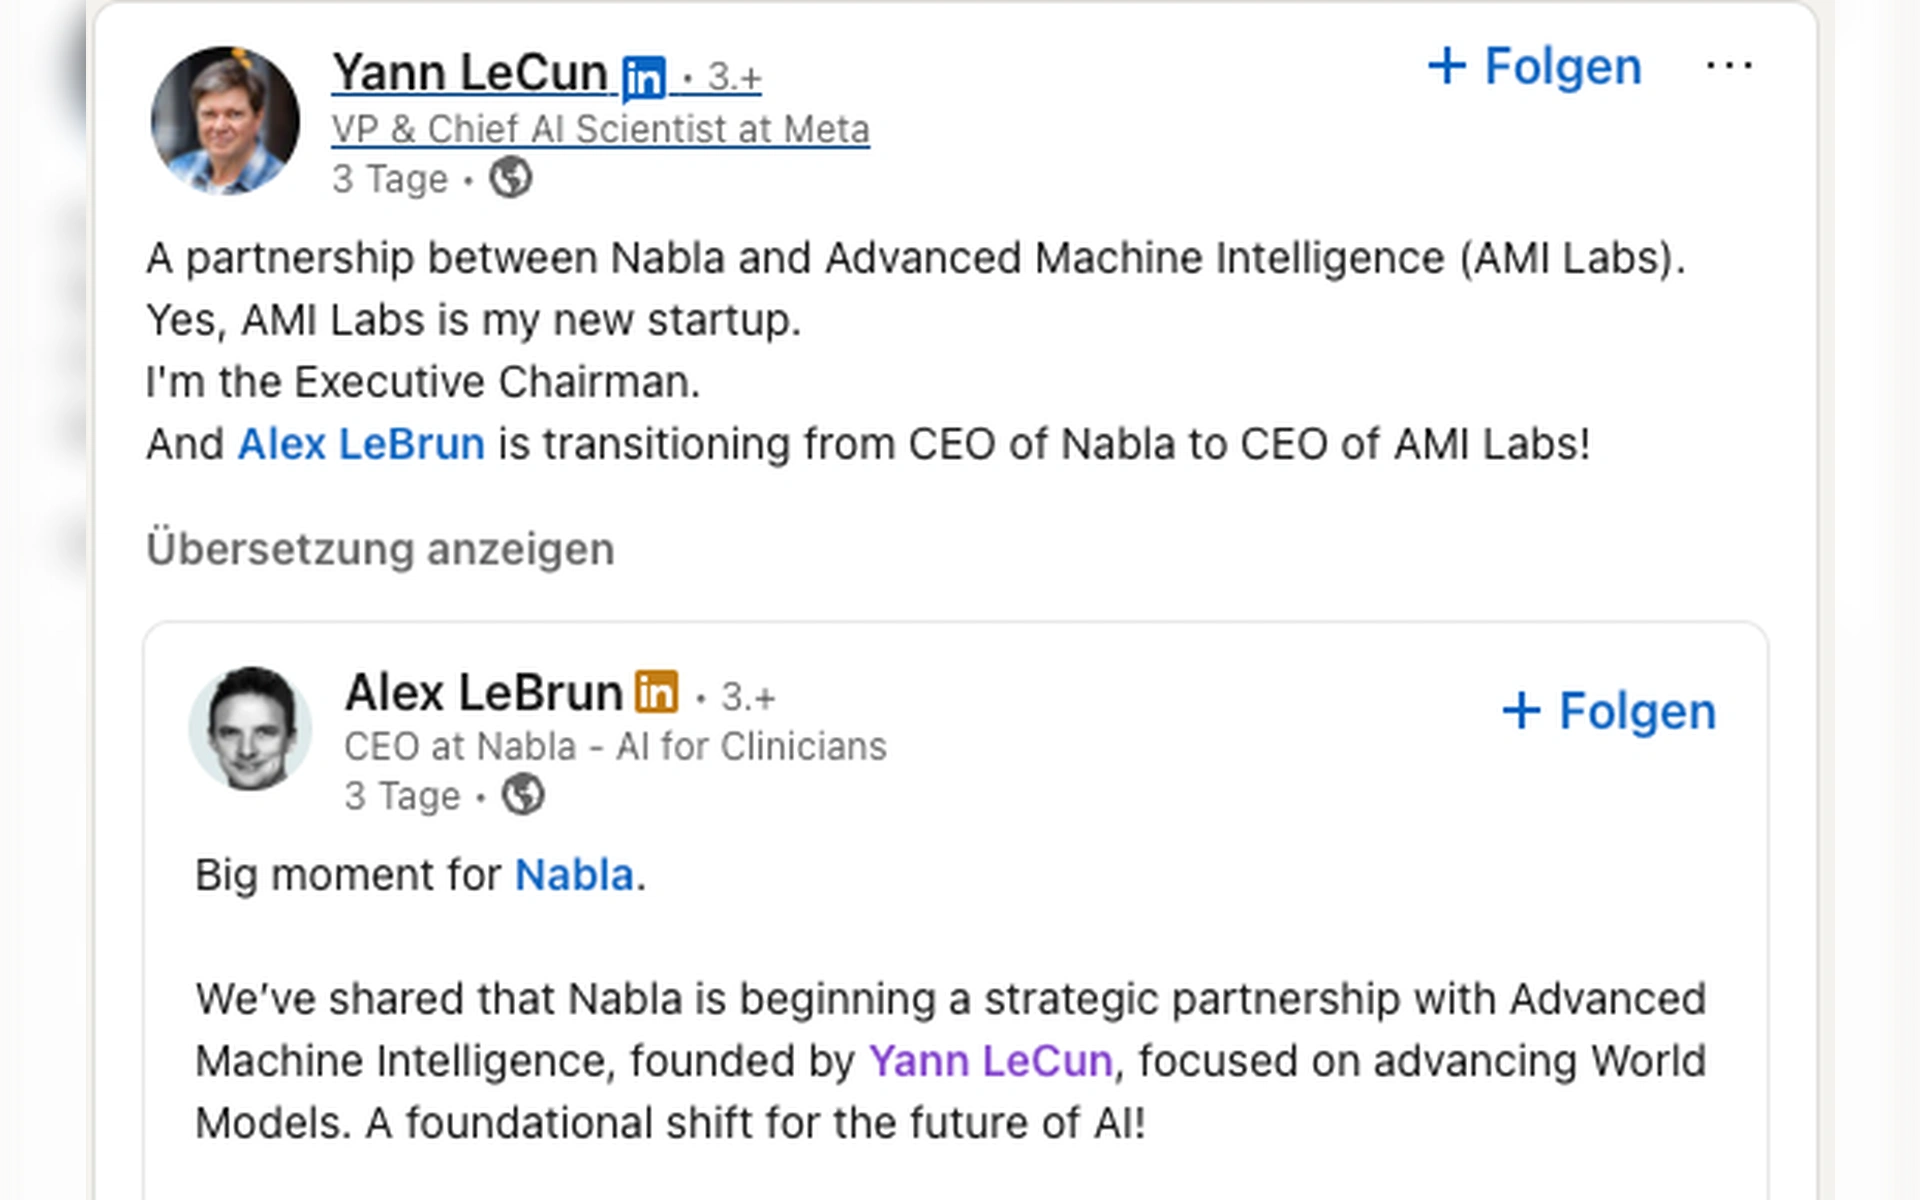
Task: Show translation via 'Übersetzung anzeigen'
Action: point(382,548)
